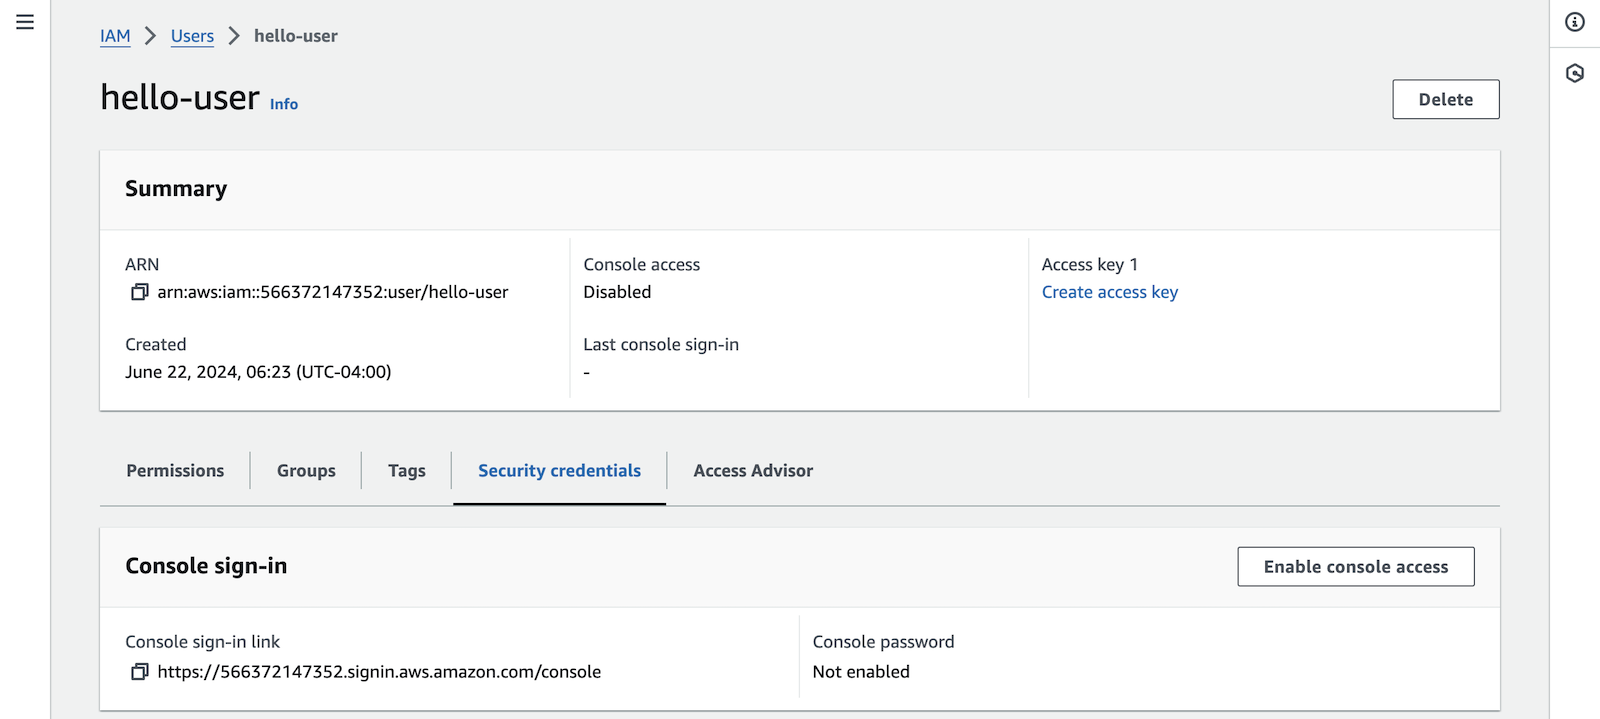Image resolution: width=1600 pixels, height=719 pixels.
Task: Open the navigation sidebar hamburger menu
Action: click(24, 21)
